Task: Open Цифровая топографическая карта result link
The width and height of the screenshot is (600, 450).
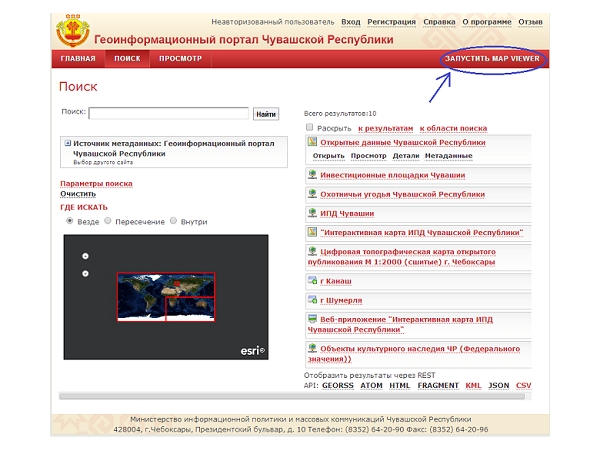Action: click(x=402, y=257)
